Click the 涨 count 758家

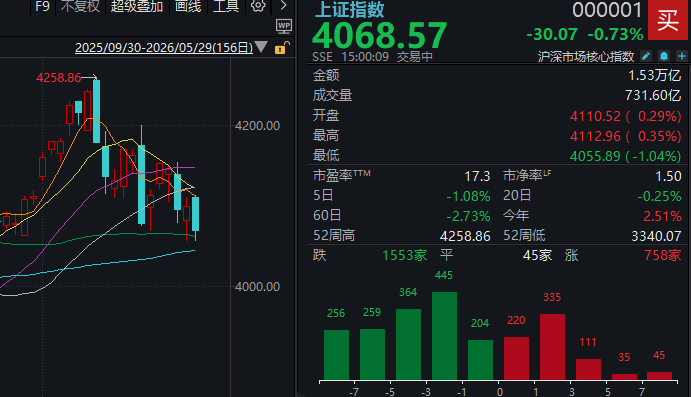(x=663, y=256)
